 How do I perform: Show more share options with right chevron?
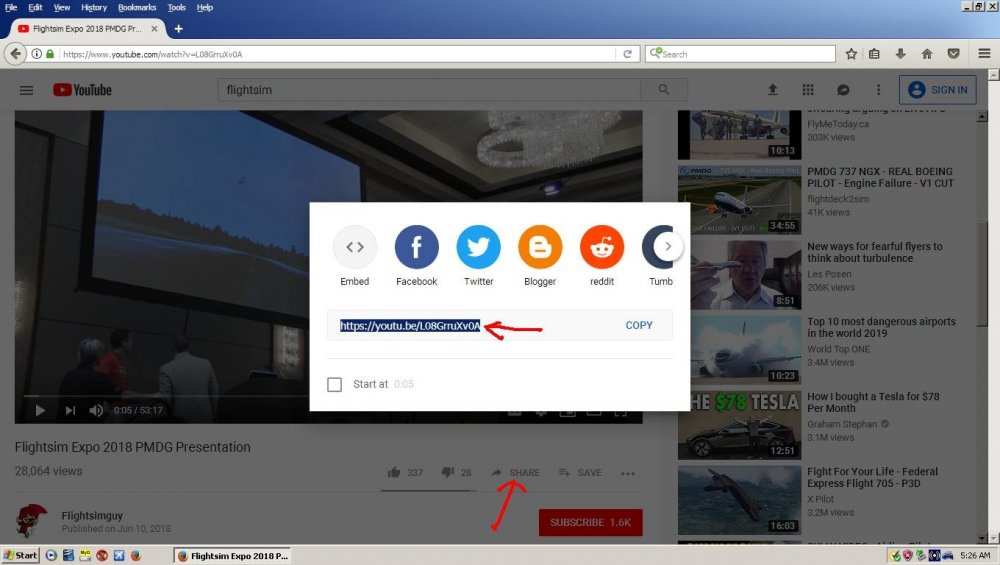pos(668,246)
